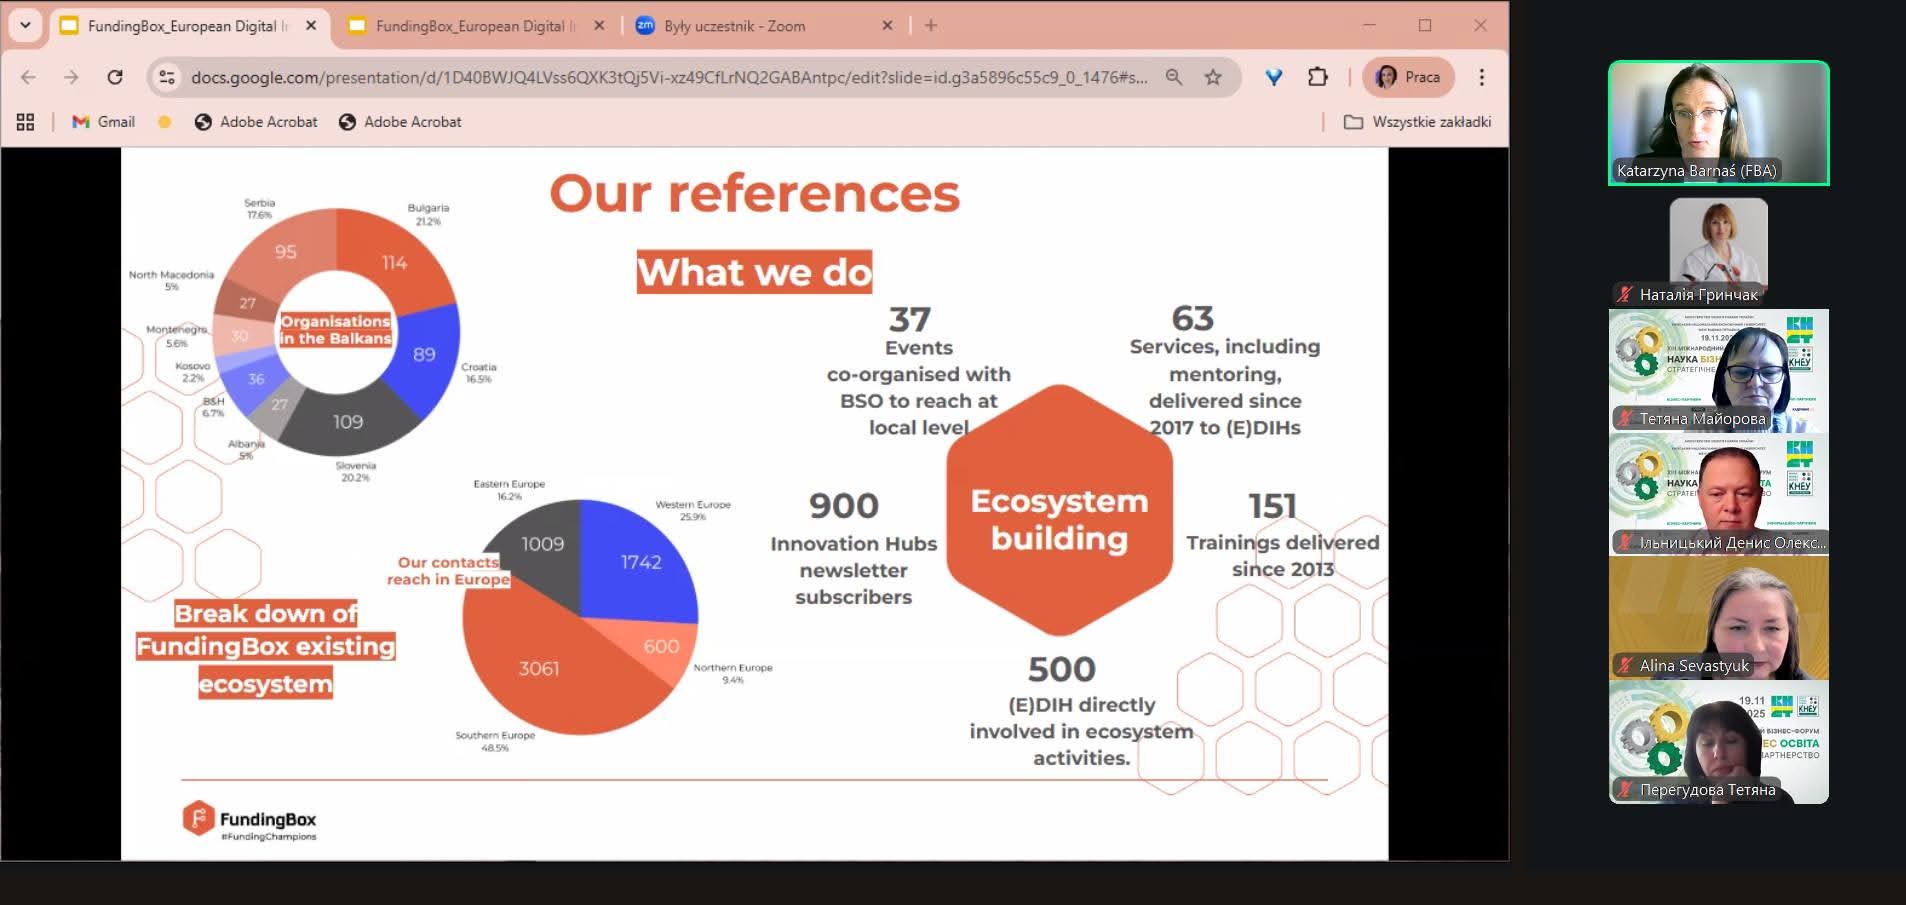The width and height of the screenshot is (1906, 905).
Task: Open the zoom magnifier icon in address bar
Action: coord(1174,77)
